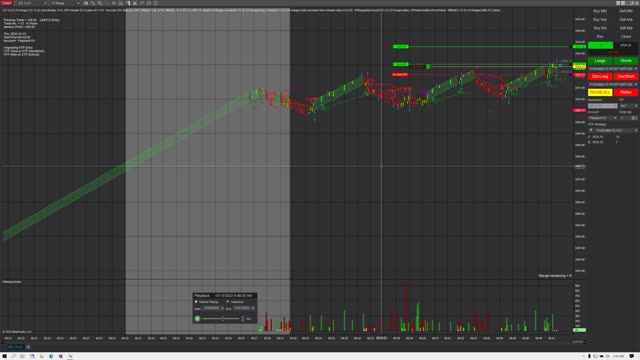Select the ES chart tab at bottom
This screenshot has width=640, height=360.
coord(16,347)
